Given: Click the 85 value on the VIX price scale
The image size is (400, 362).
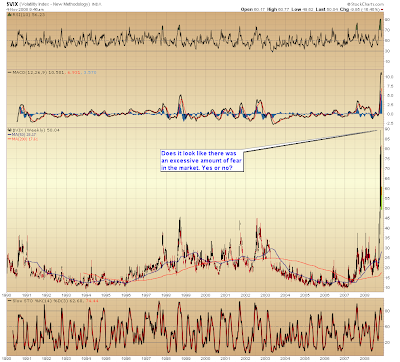Looking at the screenshot, I should (388, 139).
